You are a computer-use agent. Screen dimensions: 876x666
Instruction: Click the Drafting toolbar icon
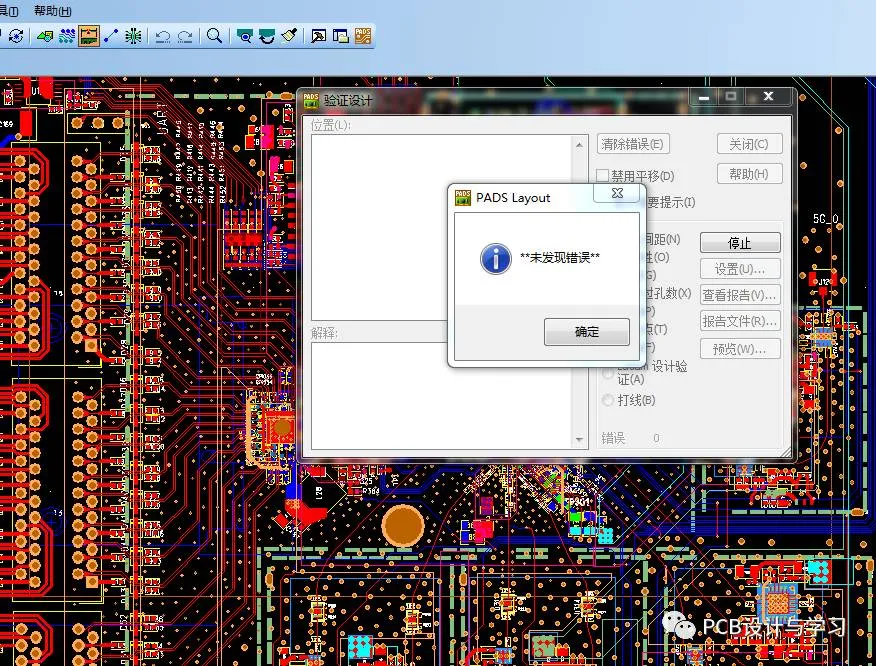[x=44, y=36]
